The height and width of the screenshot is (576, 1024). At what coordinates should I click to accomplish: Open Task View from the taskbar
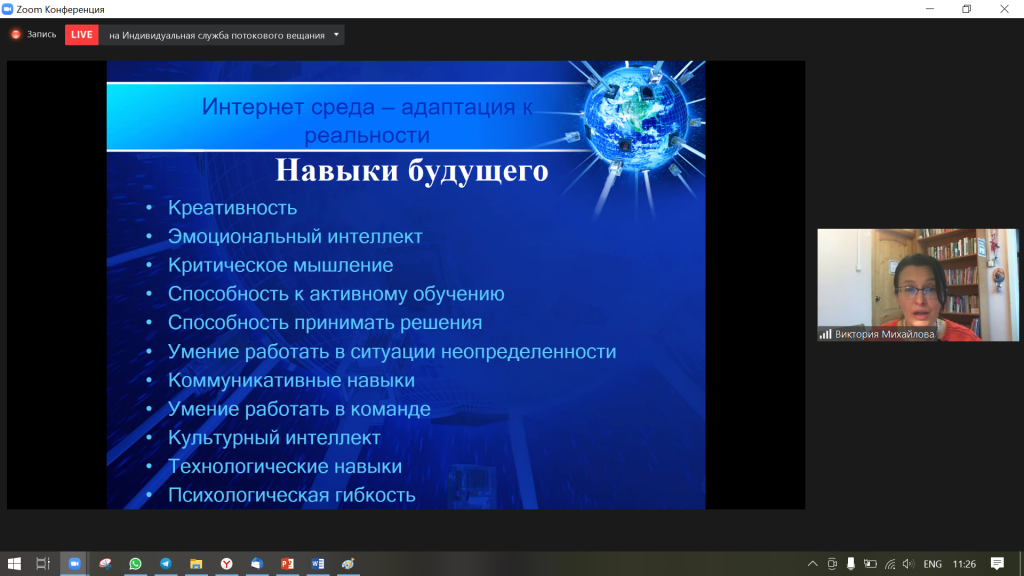pyautogui.click(x=43, y=564)
